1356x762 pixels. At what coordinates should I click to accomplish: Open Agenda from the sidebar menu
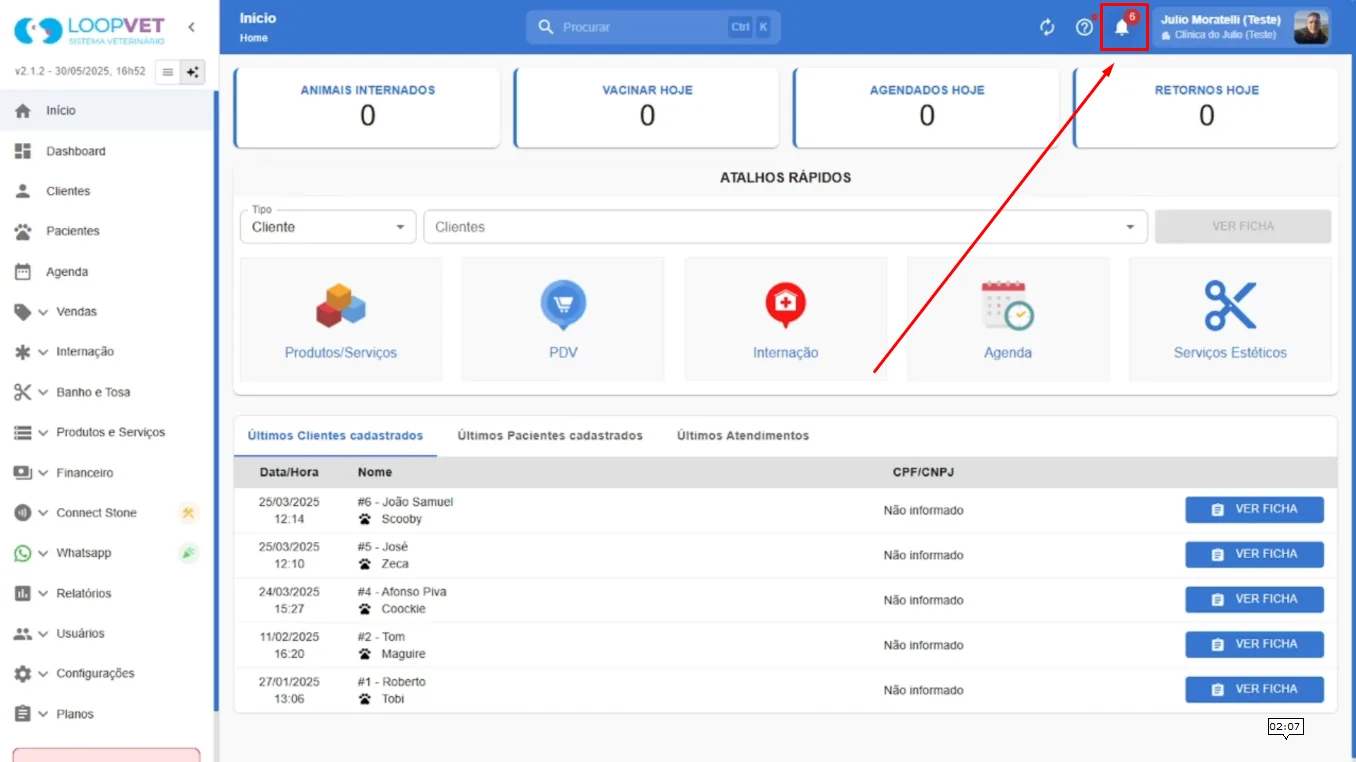[108, 272]
